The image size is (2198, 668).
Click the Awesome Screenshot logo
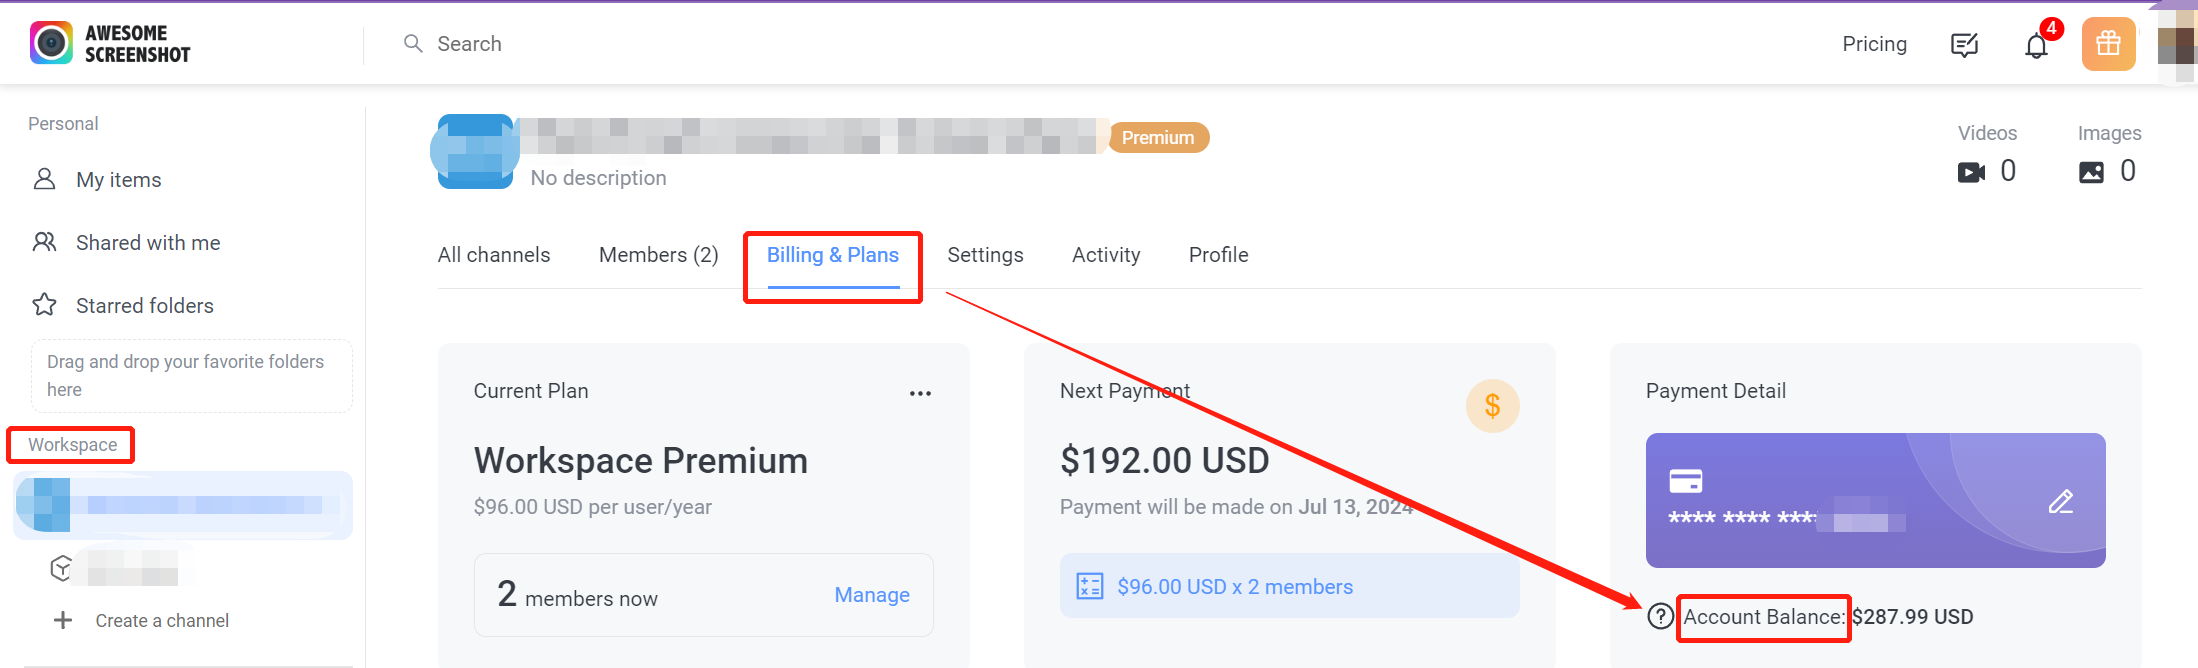click(110, 43)
